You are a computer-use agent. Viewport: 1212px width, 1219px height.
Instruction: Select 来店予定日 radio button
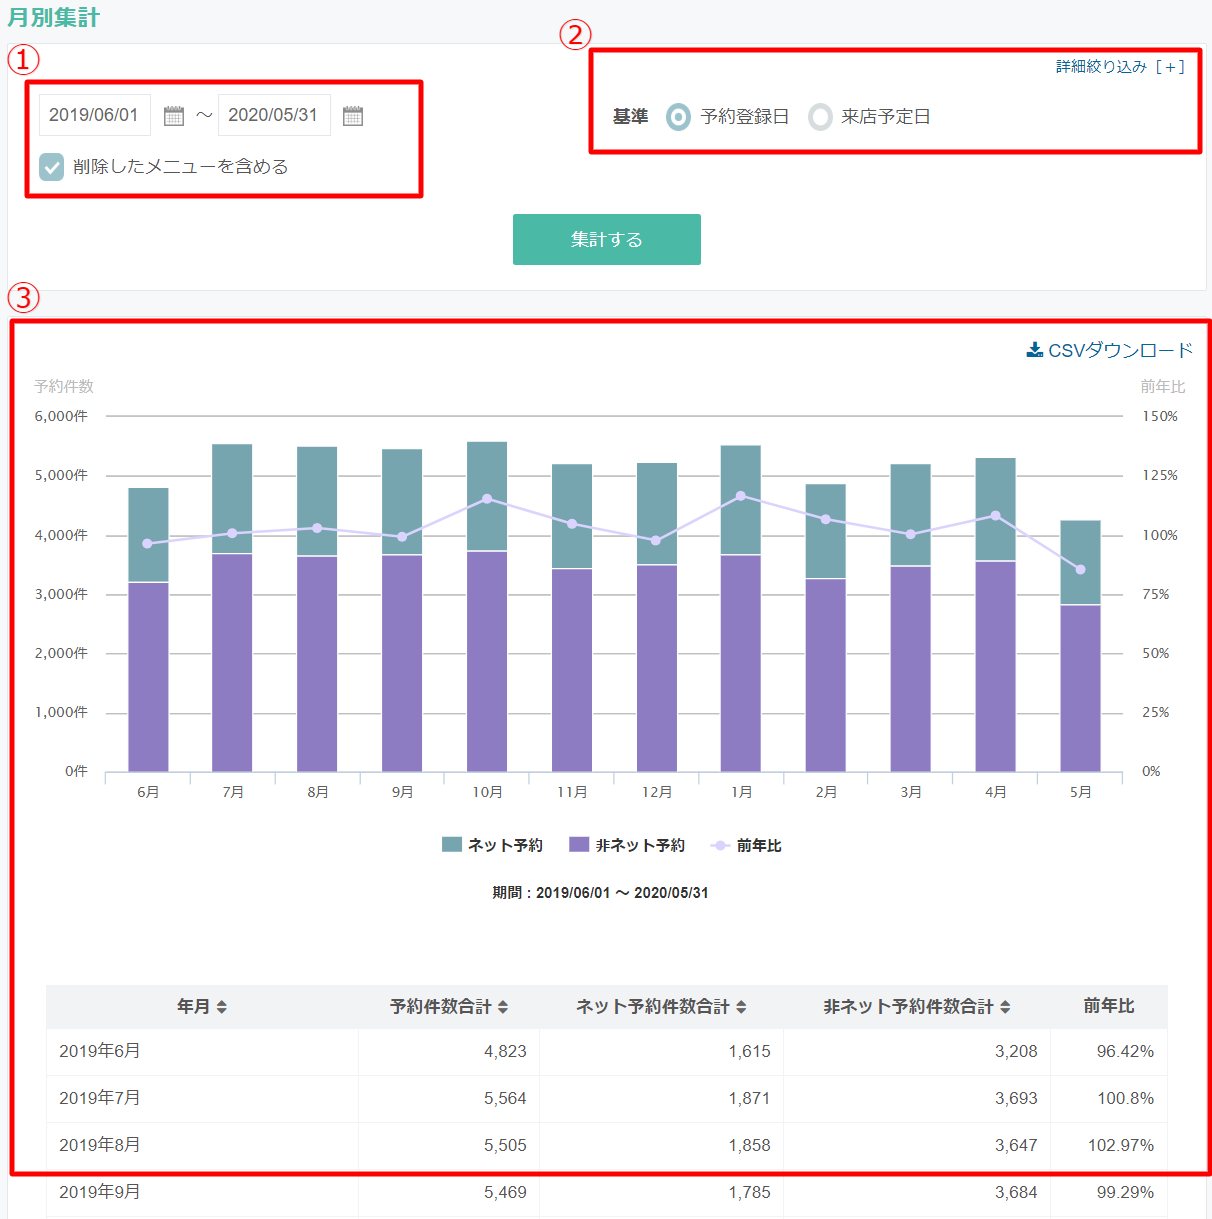(x=820, y=117)
